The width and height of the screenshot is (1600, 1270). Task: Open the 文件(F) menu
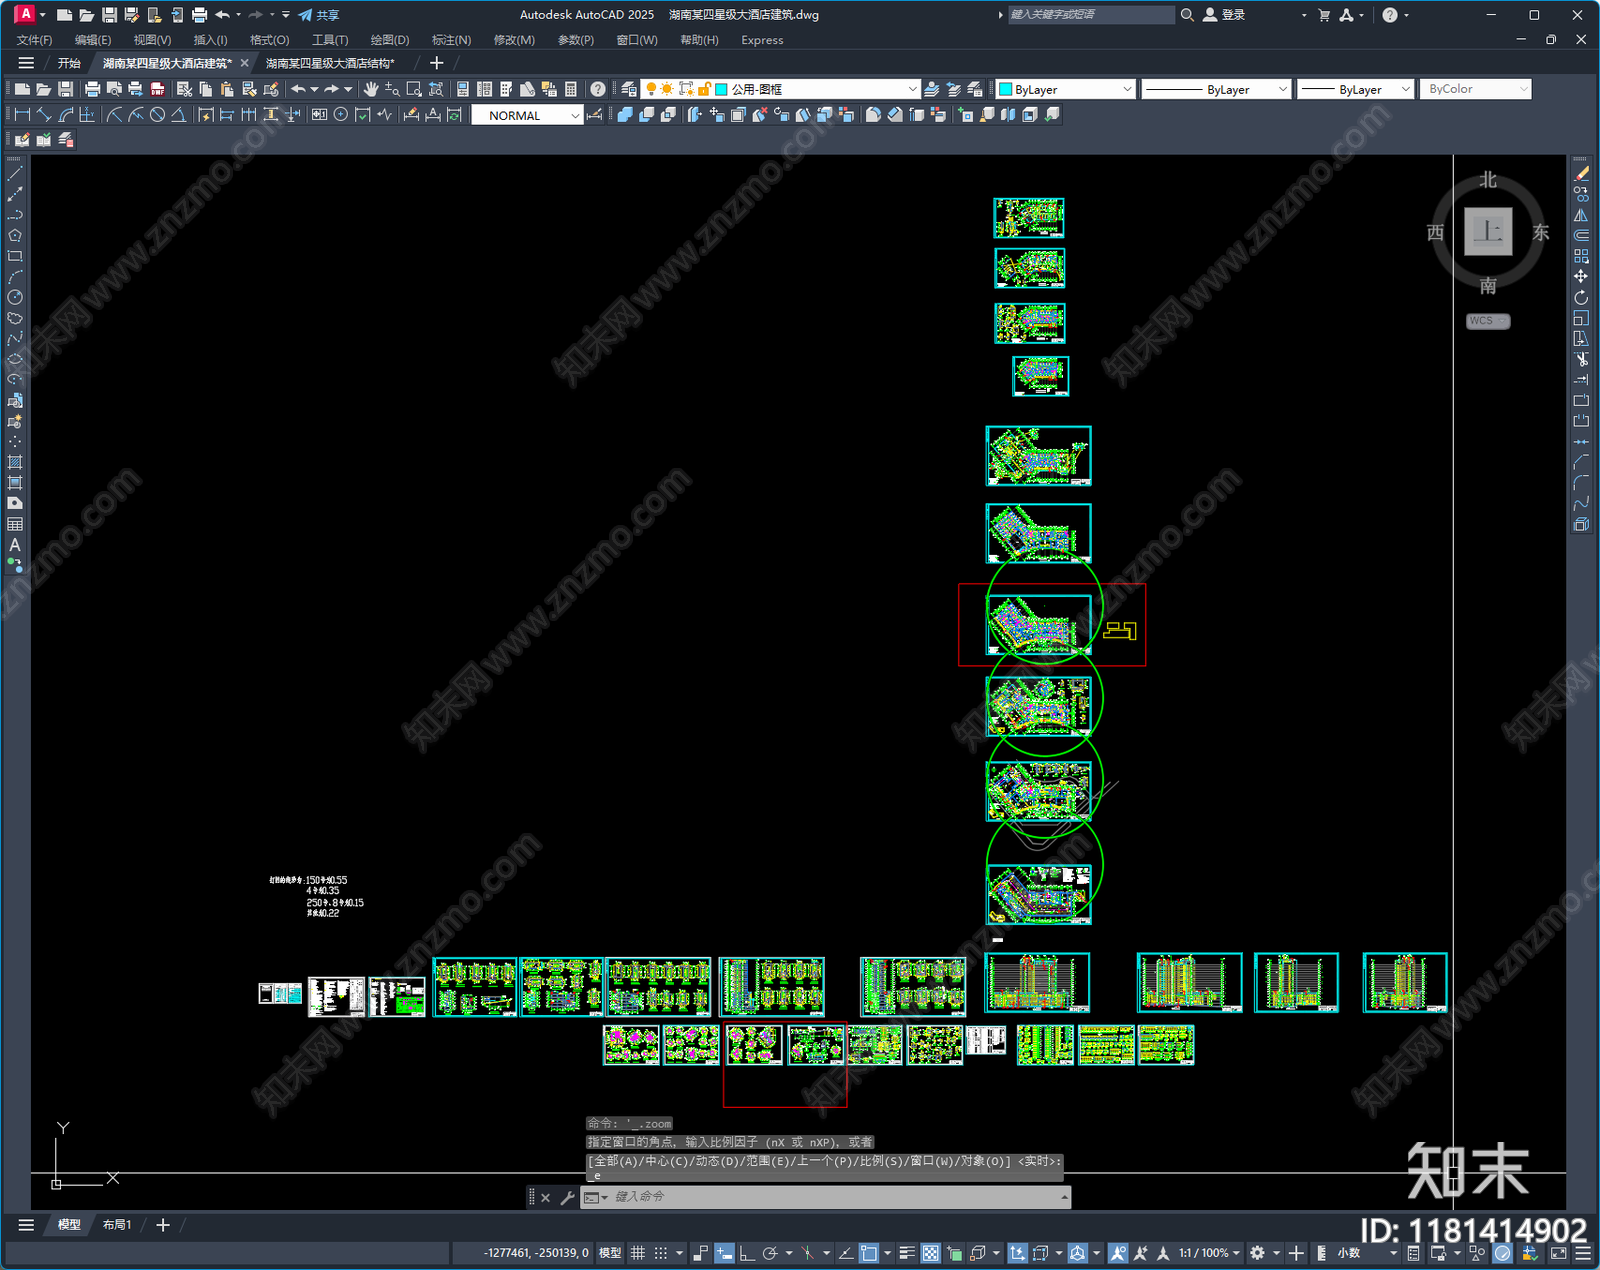click(x=34, y=40)
